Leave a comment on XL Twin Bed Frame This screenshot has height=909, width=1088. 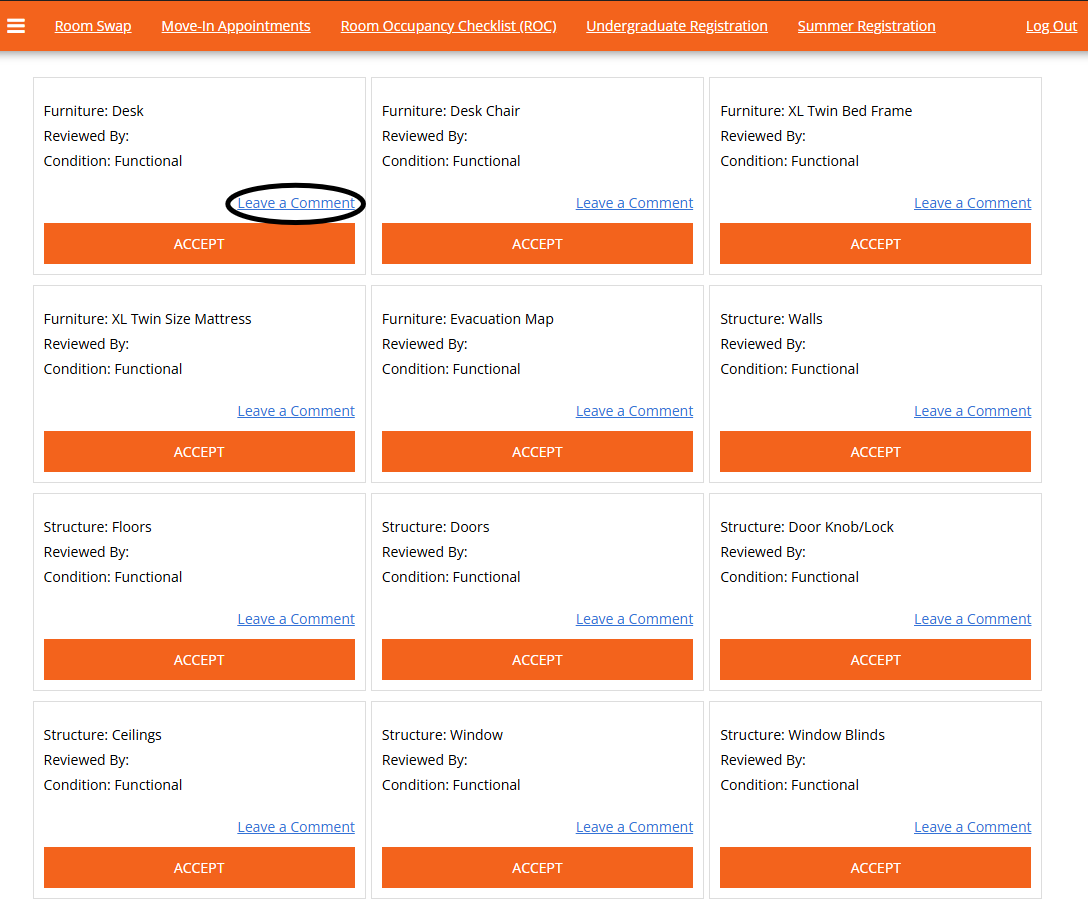972,203
